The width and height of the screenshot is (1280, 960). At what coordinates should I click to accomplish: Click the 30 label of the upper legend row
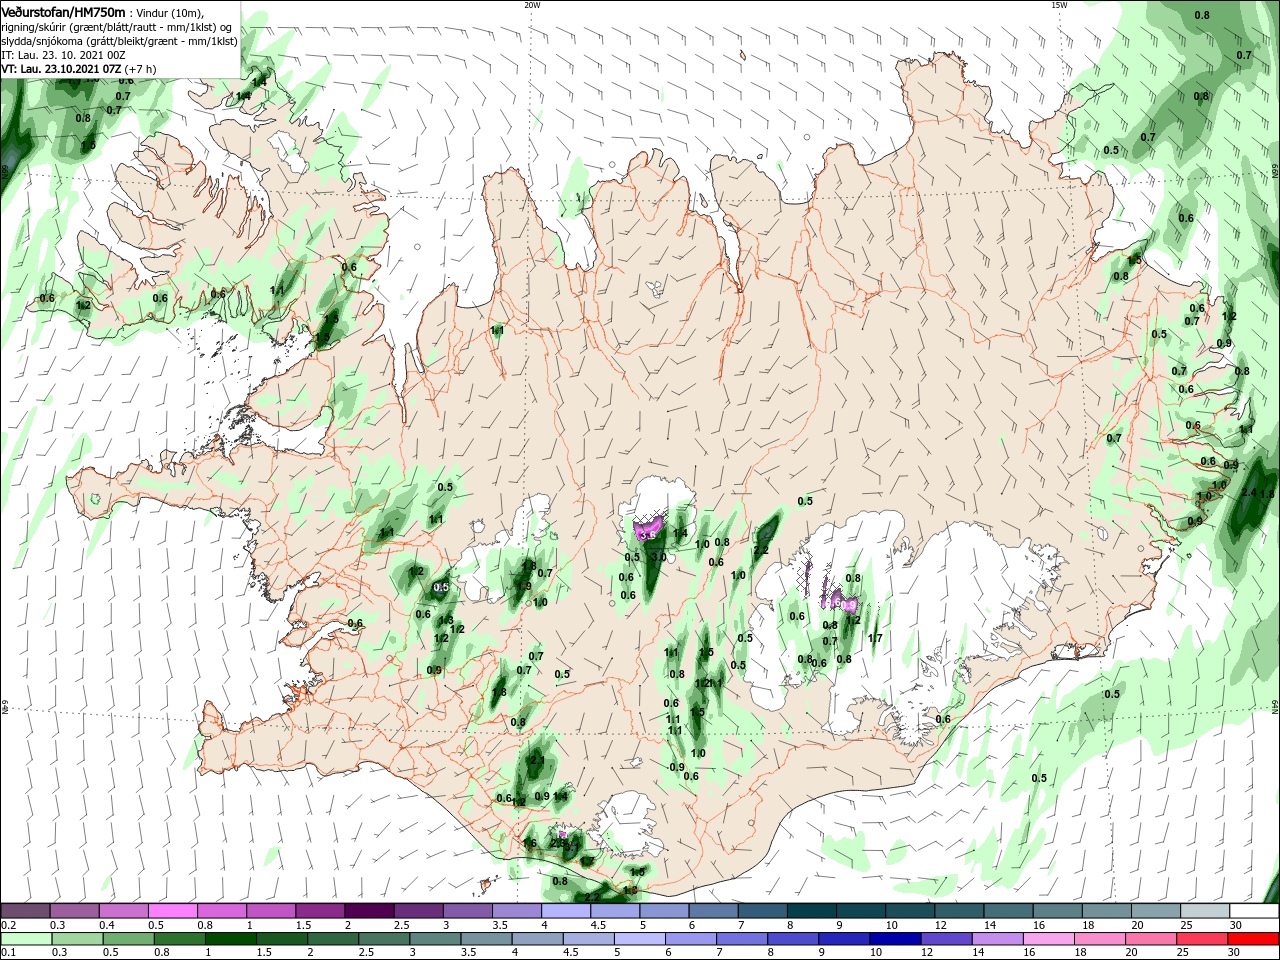(1236, 925)
